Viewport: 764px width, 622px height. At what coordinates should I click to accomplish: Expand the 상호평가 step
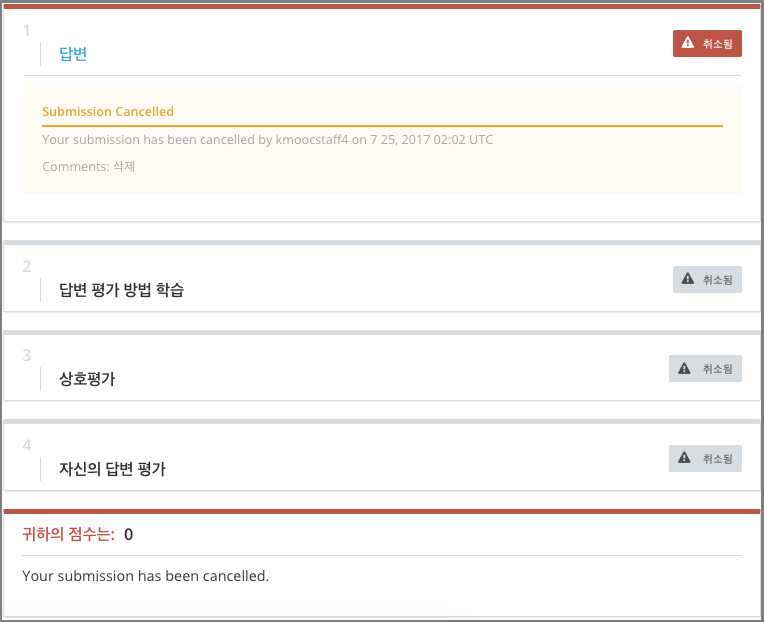[x=87, y=379]
